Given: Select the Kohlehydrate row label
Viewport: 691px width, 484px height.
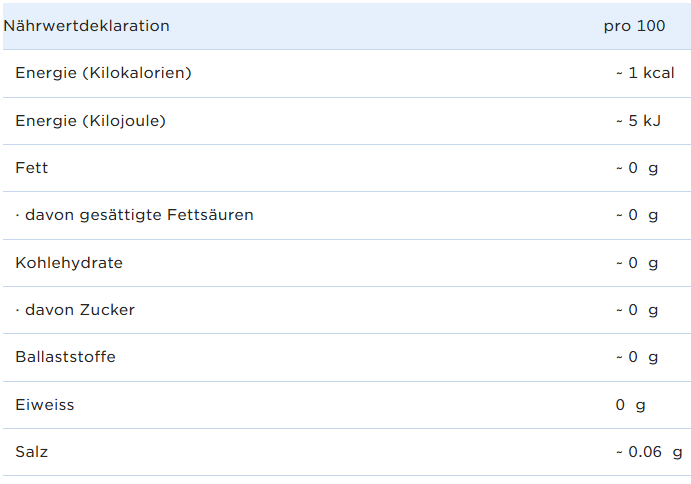Looking at the screenshot, I should click(x=69, y=263).
